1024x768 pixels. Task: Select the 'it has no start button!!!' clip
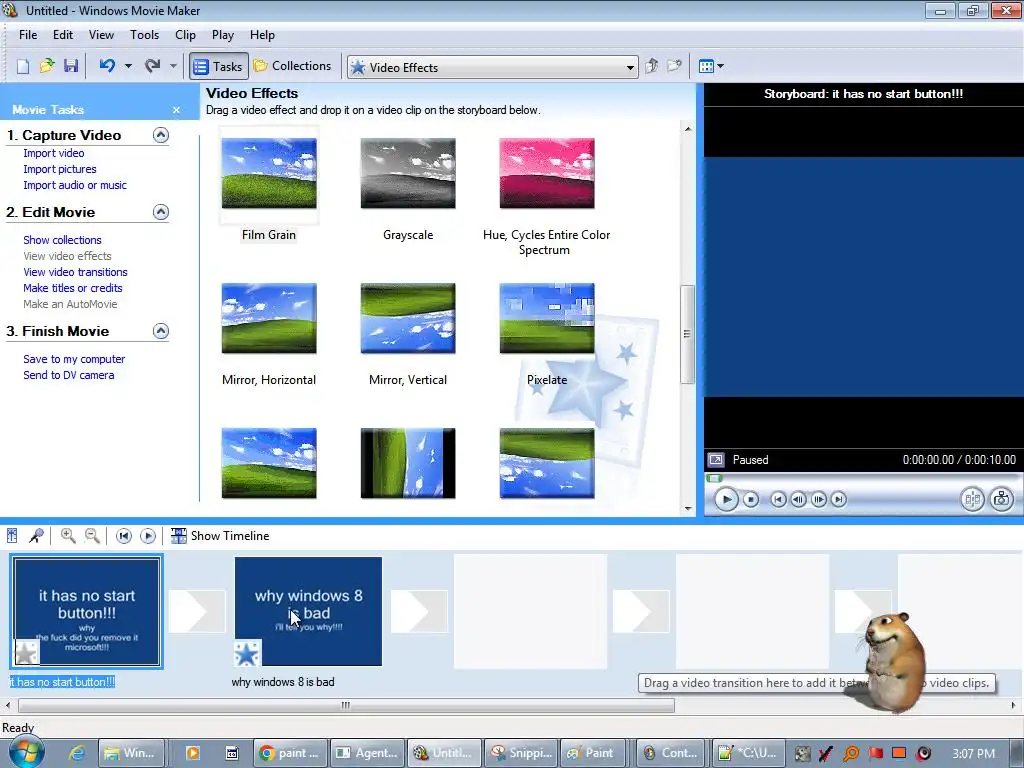tap(87, 612)
